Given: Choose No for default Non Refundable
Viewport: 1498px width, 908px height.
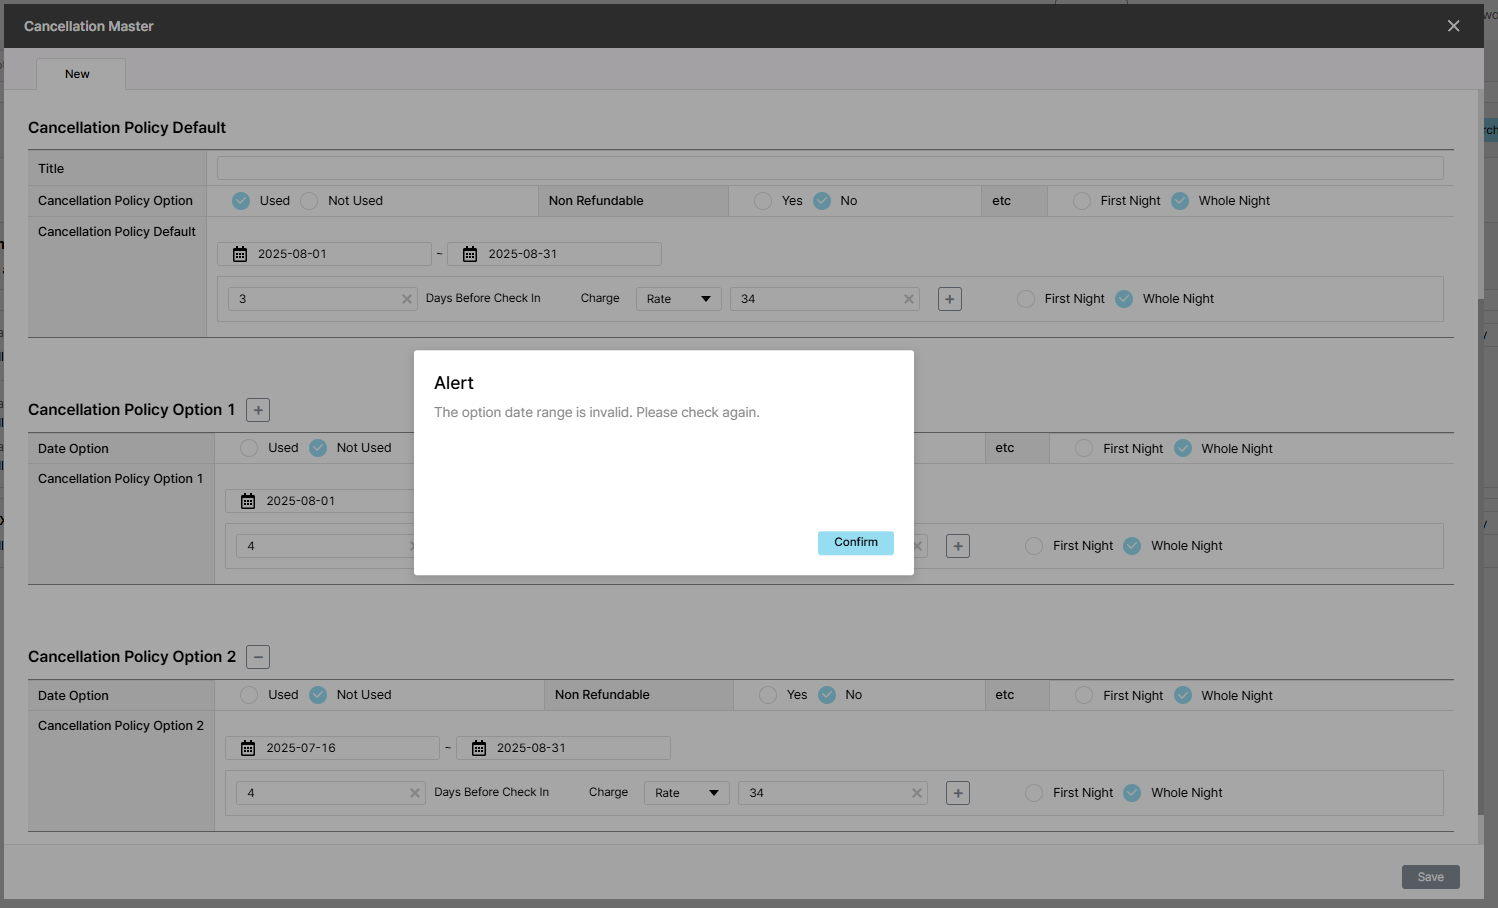Looking at the screenshot, I should tap(822, 201).
